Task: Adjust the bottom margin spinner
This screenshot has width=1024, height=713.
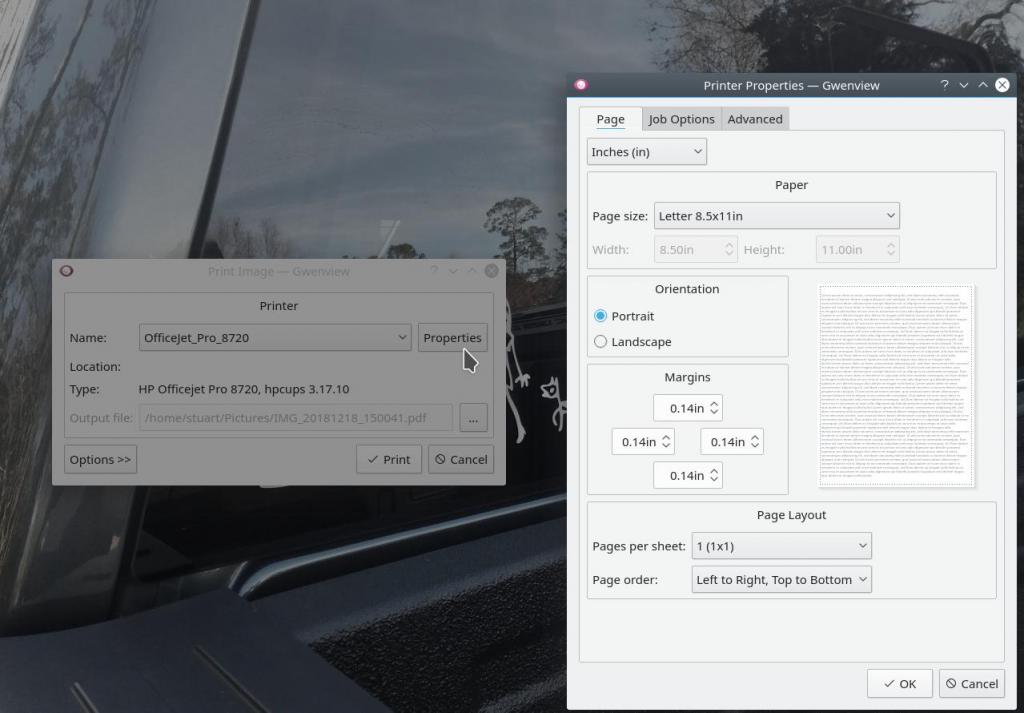Action: pos(687,476)
